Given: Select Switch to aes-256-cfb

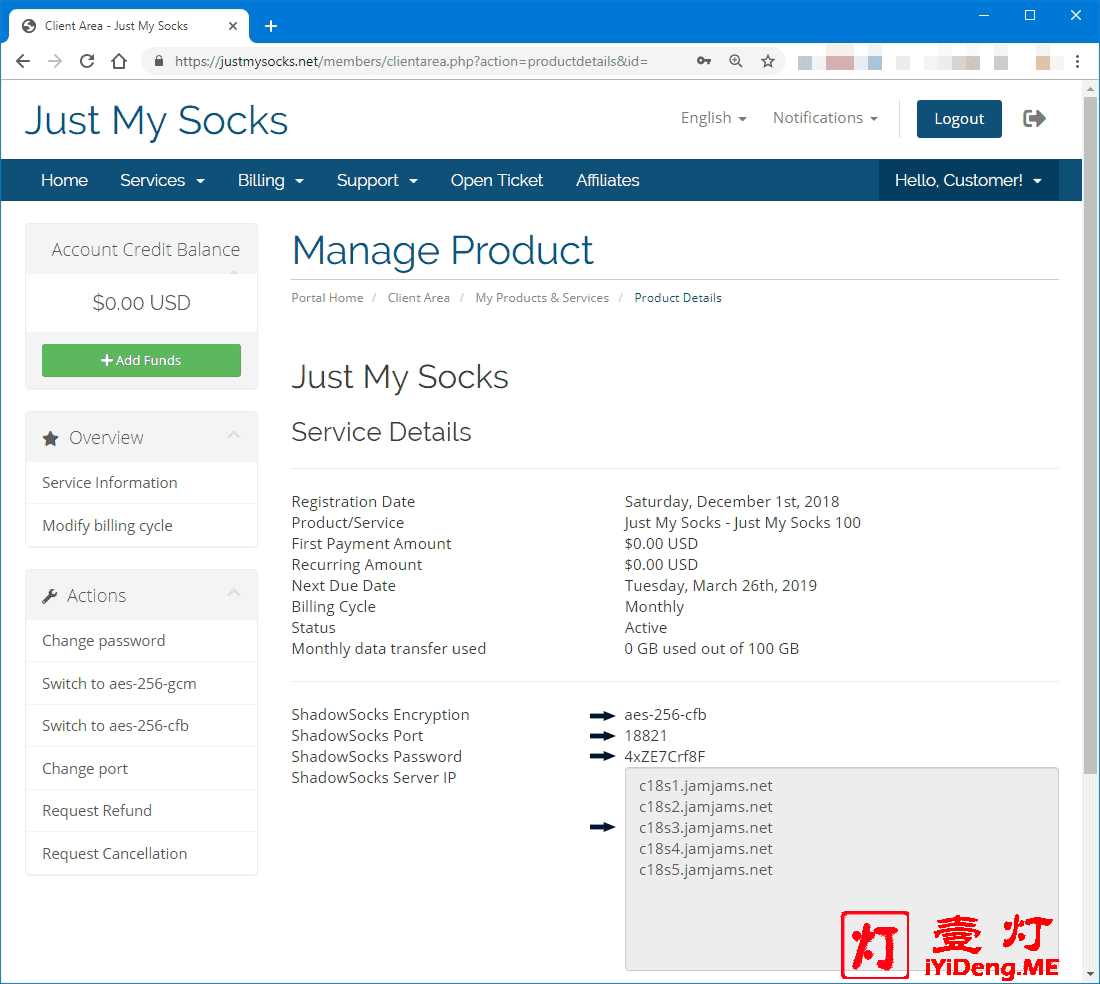Looking at the screenshot, I should pyautogui.click(x=142, y=725).
